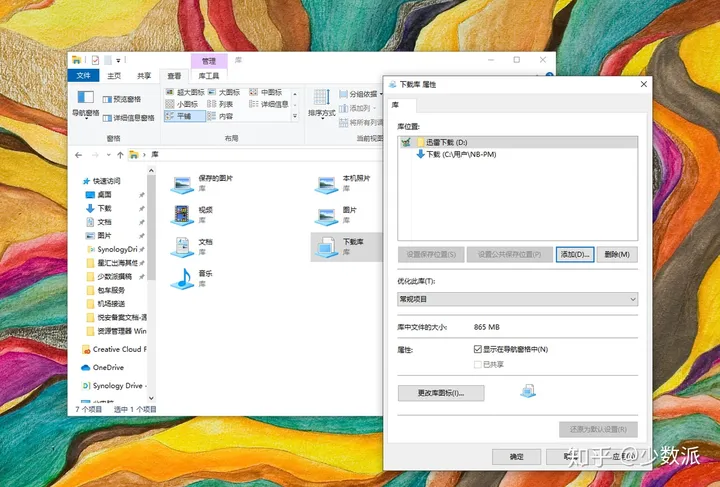
Task: Expand the layout gallery with its bottom arrow
Action: click(x=295, y=117)
